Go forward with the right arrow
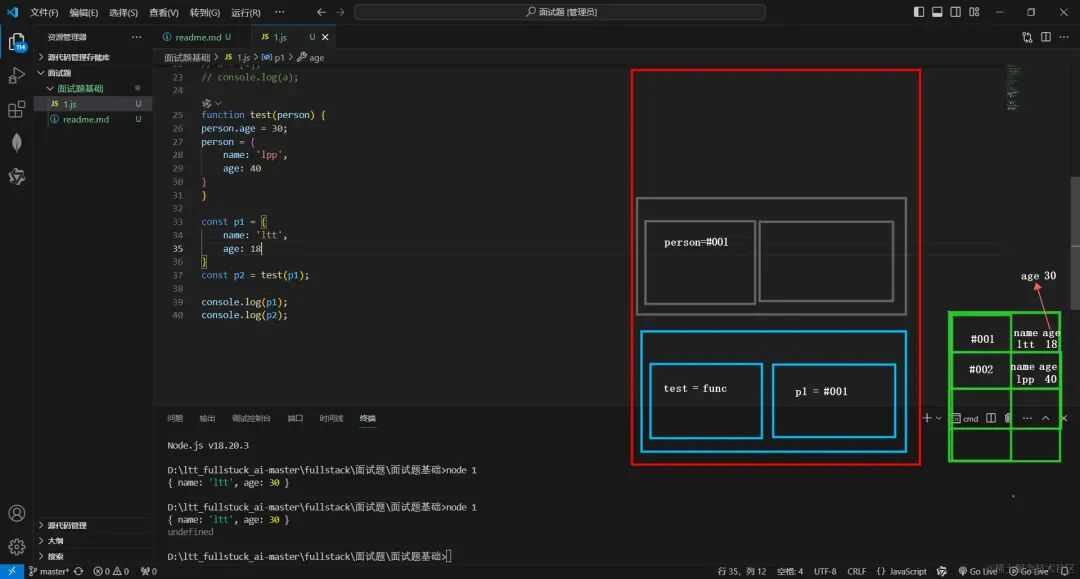 coord(340,12)
